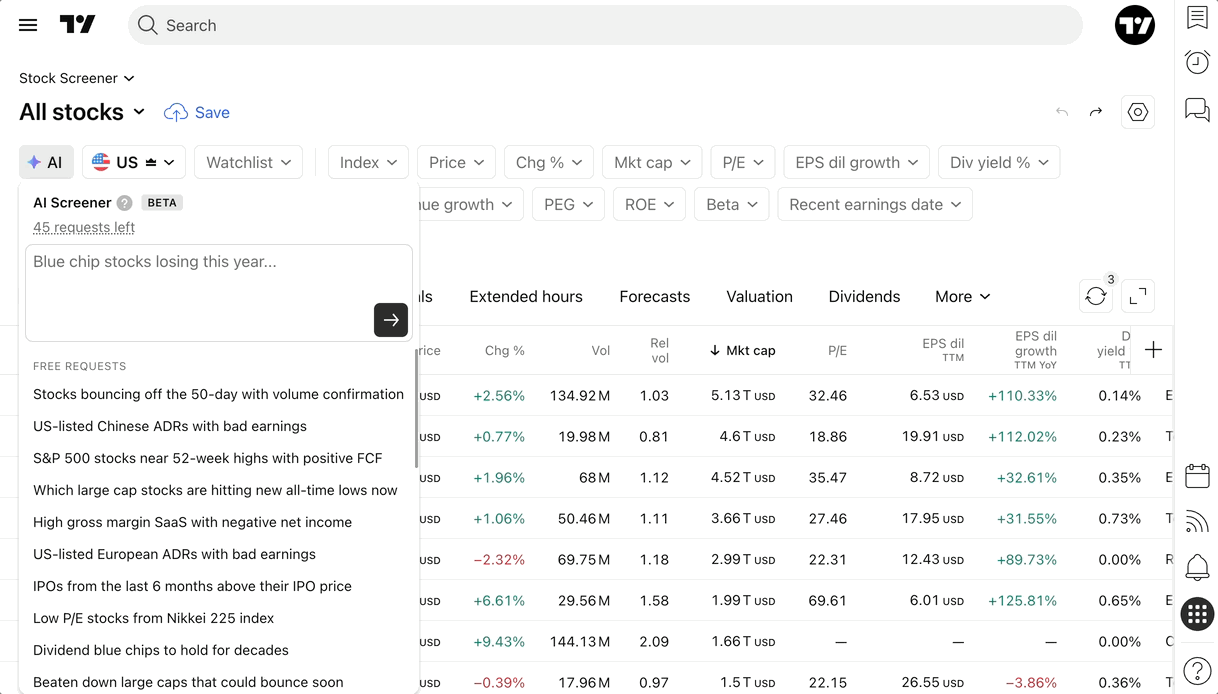The width and height of the screenshot is (1218, 694).
Task: Open notifications bell icon
Action: 1197,567
